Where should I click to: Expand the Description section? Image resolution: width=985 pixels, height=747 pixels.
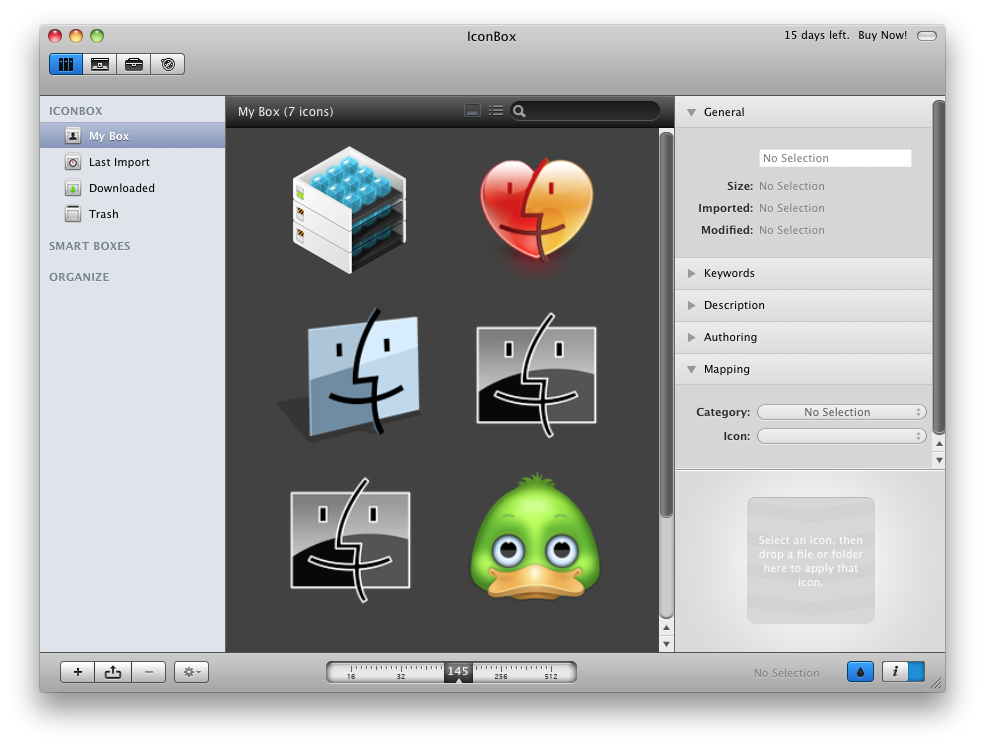pyautogui.click(x=692, y=305)
